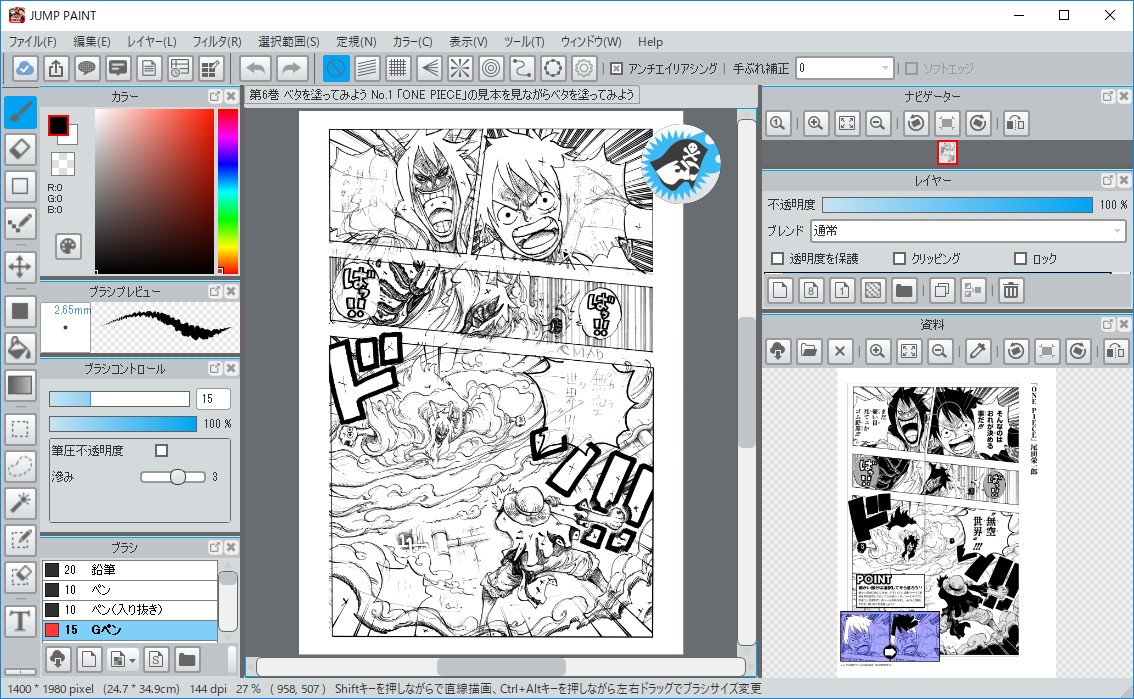Undock the 資料 panel
The image size is (1134, 699).
point(1107,324)
